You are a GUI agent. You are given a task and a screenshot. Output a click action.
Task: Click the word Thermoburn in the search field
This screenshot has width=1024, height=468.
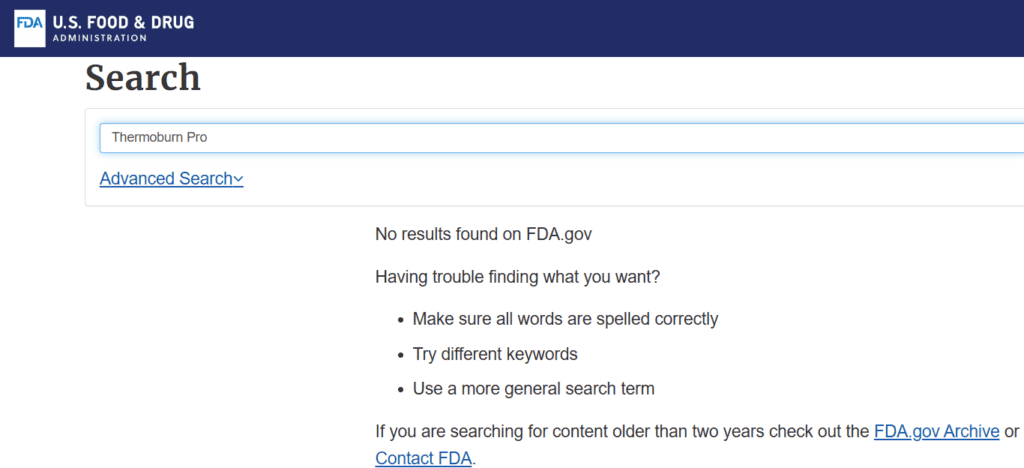(149, 138)
